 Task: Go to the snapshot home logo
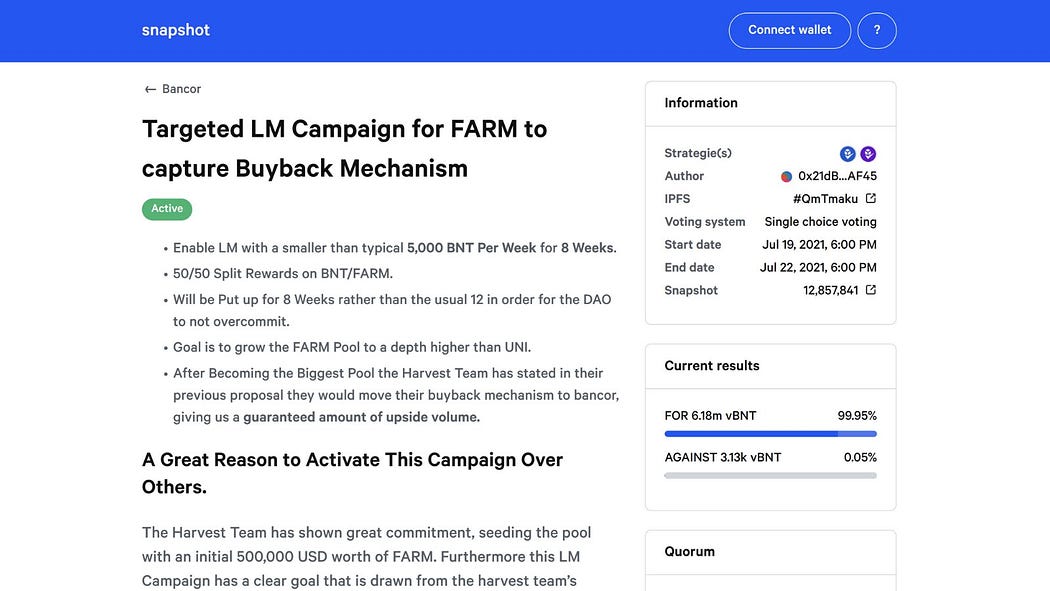point(176,30)
